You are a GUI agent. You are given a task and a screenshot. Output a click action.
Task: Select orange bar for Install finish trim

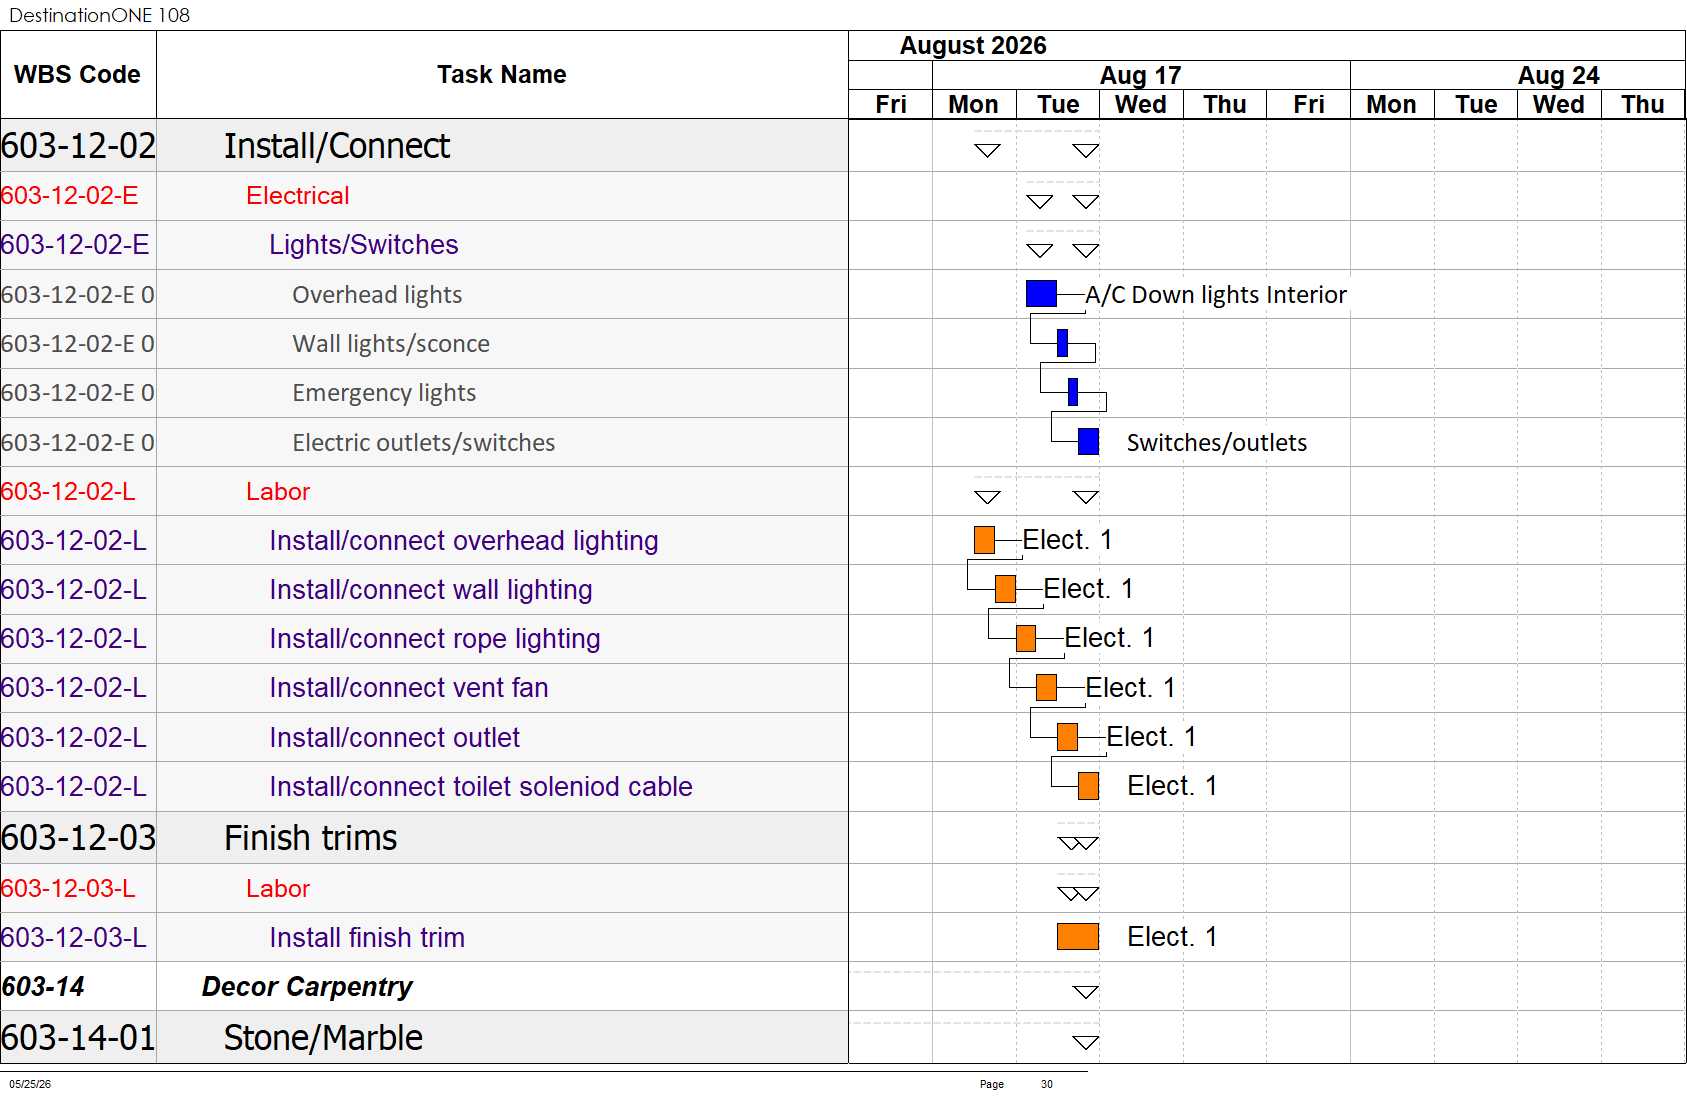tap(1078, 937)
